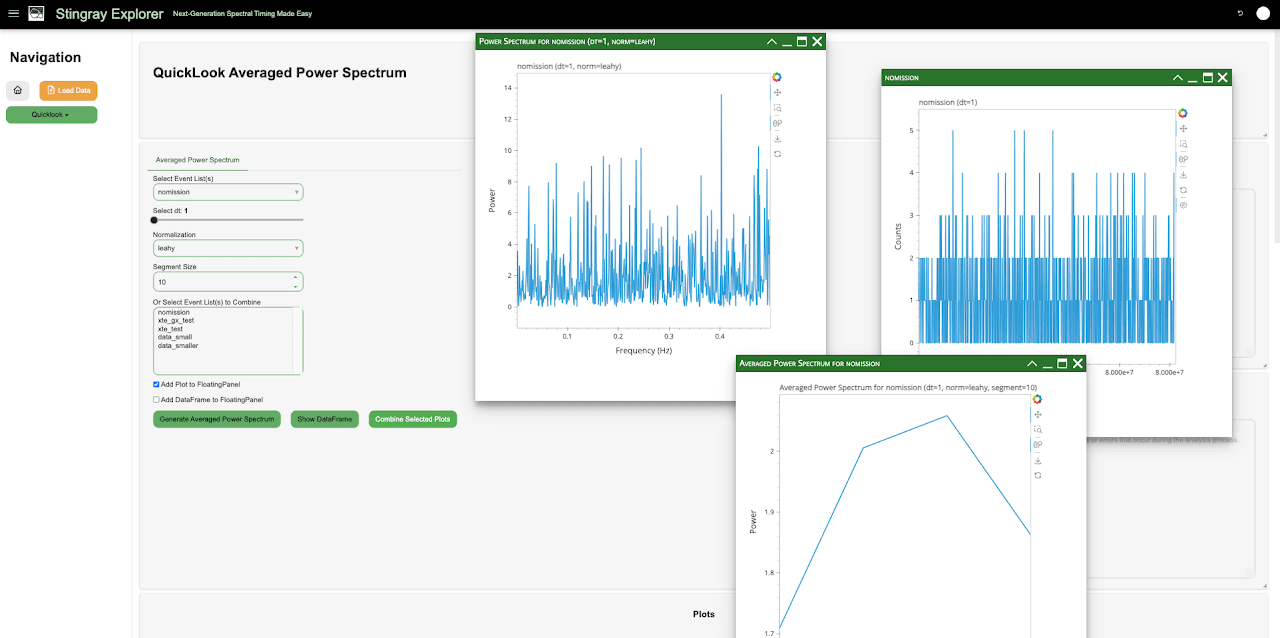Maximize the Averaged Power Spectrum floating window
The image size is (1280, 638).
[1062, 363]
